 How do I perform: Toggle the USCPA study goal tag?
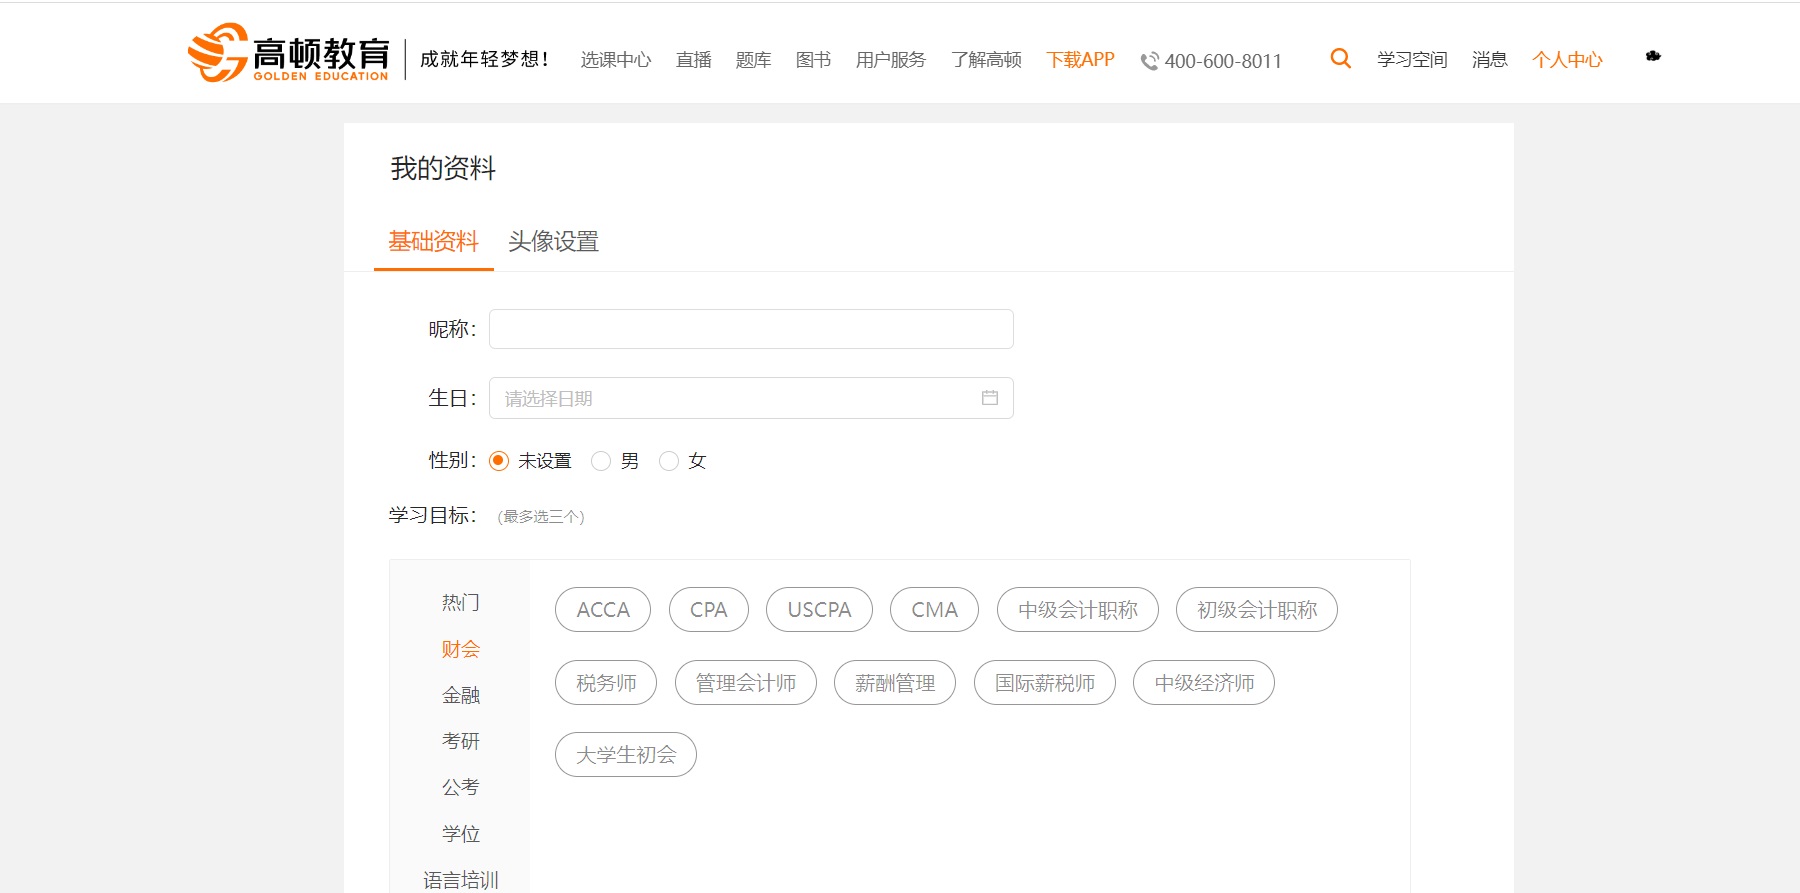pos(819,610)
